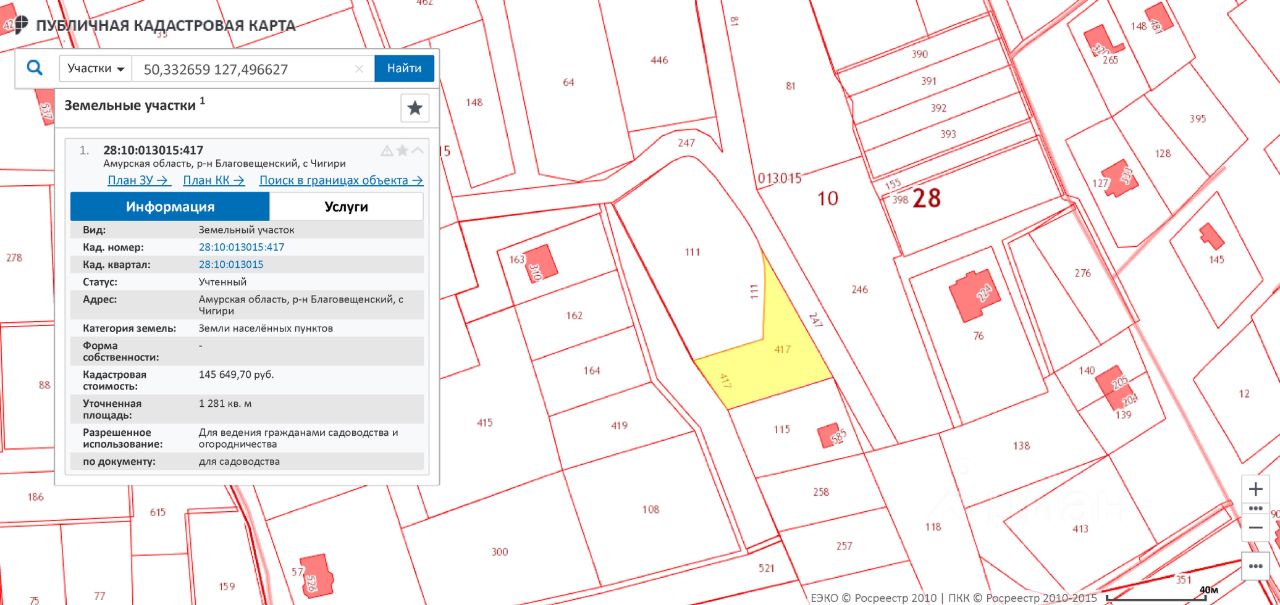Click the 145 649,70 руб. cadastral value

pyautogui.click(x=237, y=375)
